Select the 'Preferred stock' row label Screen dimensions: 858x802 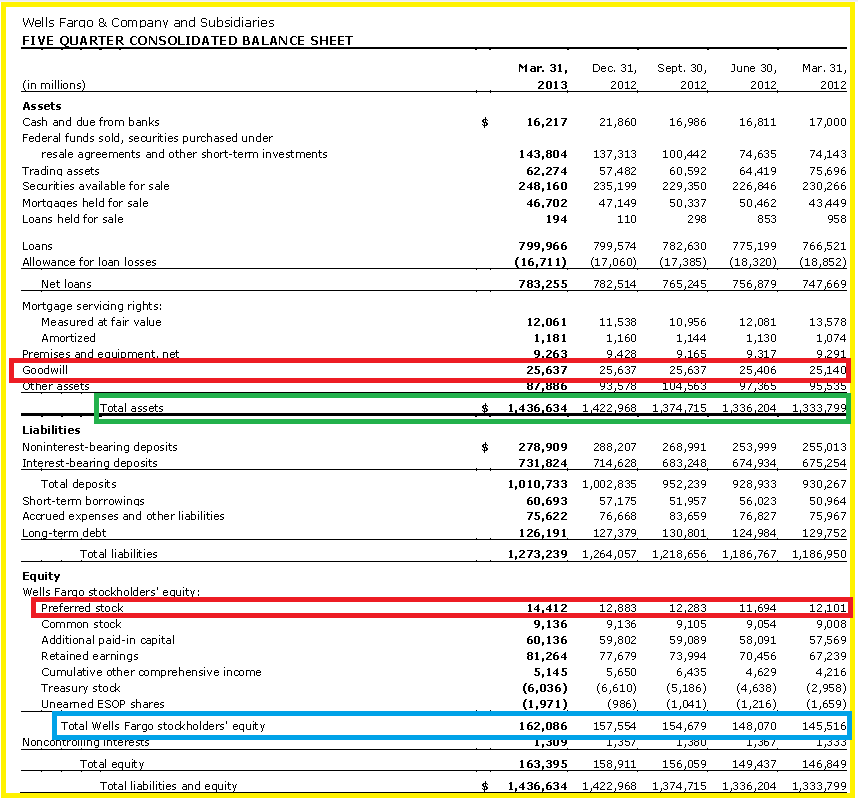(x=82, y=608)
